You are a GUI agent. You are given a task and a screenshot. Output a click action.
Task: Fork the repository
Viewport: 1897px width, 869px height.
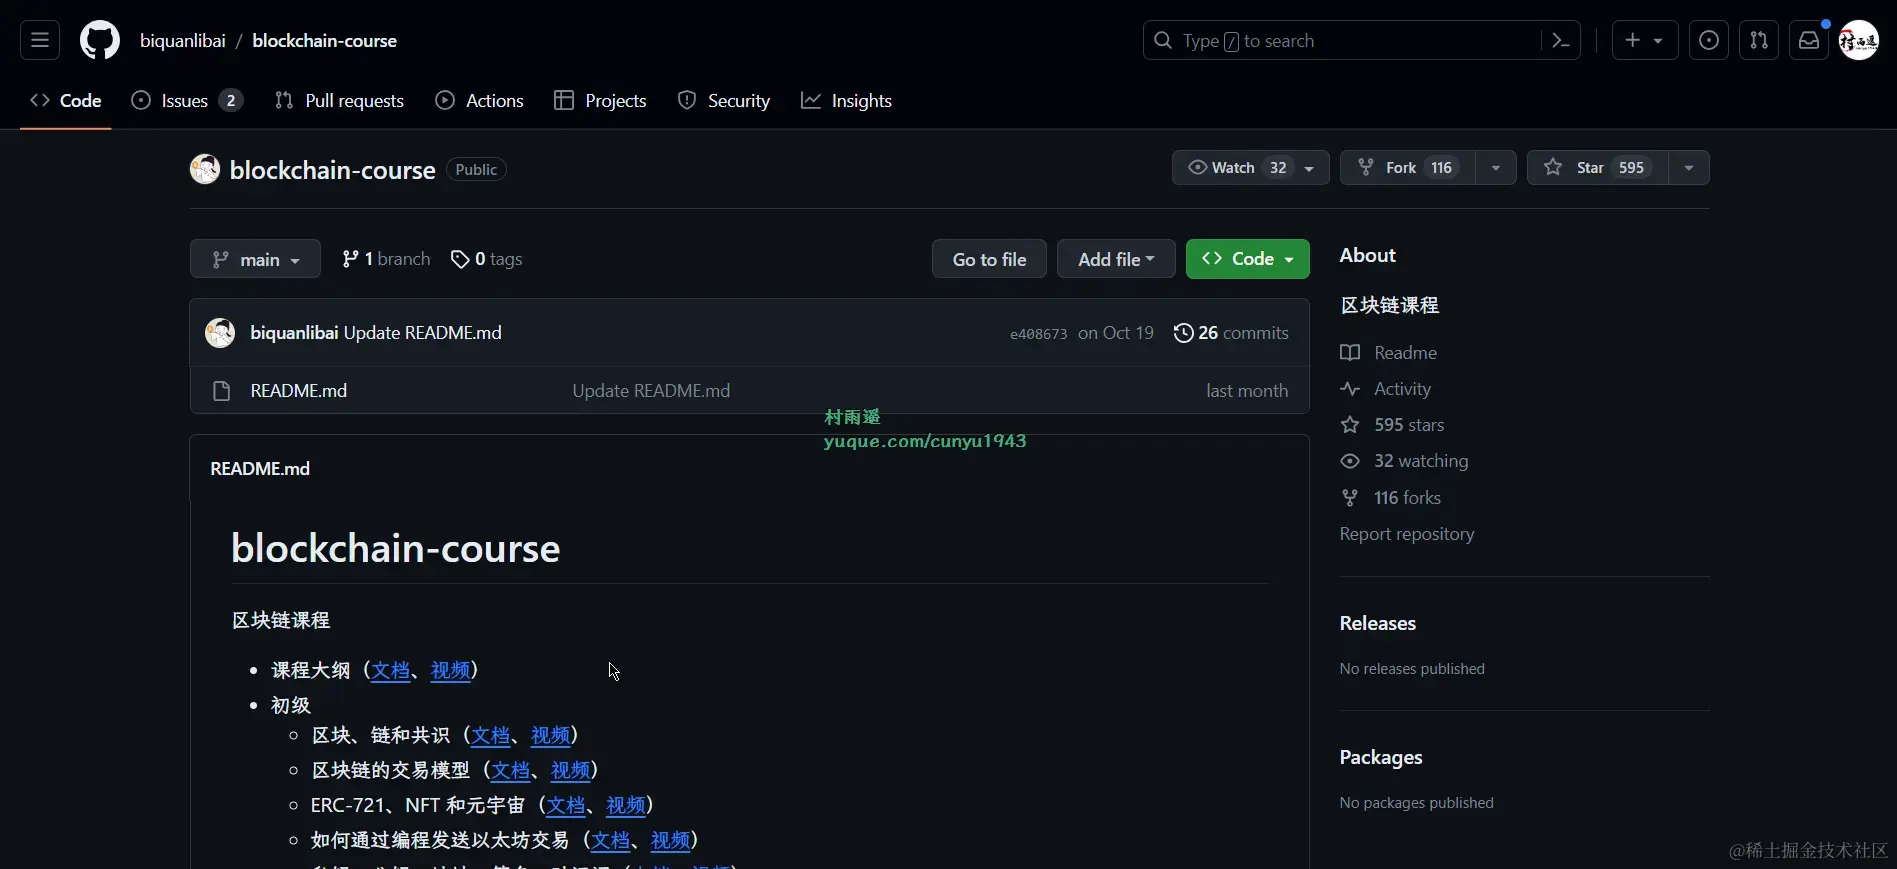pyautogui.click(x=1407, y=168)
